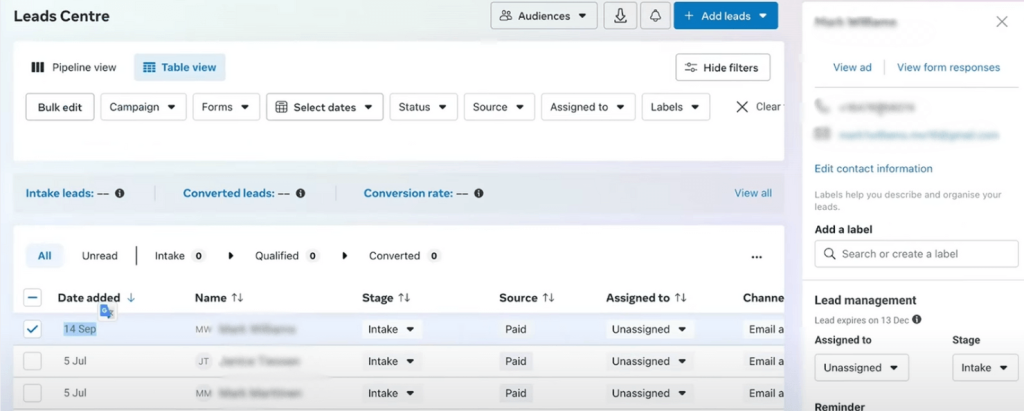The height and width of the screenshot is (411, 1024).
Task: Click the 14 Sep date cell
Action: [x=80, y=329]
